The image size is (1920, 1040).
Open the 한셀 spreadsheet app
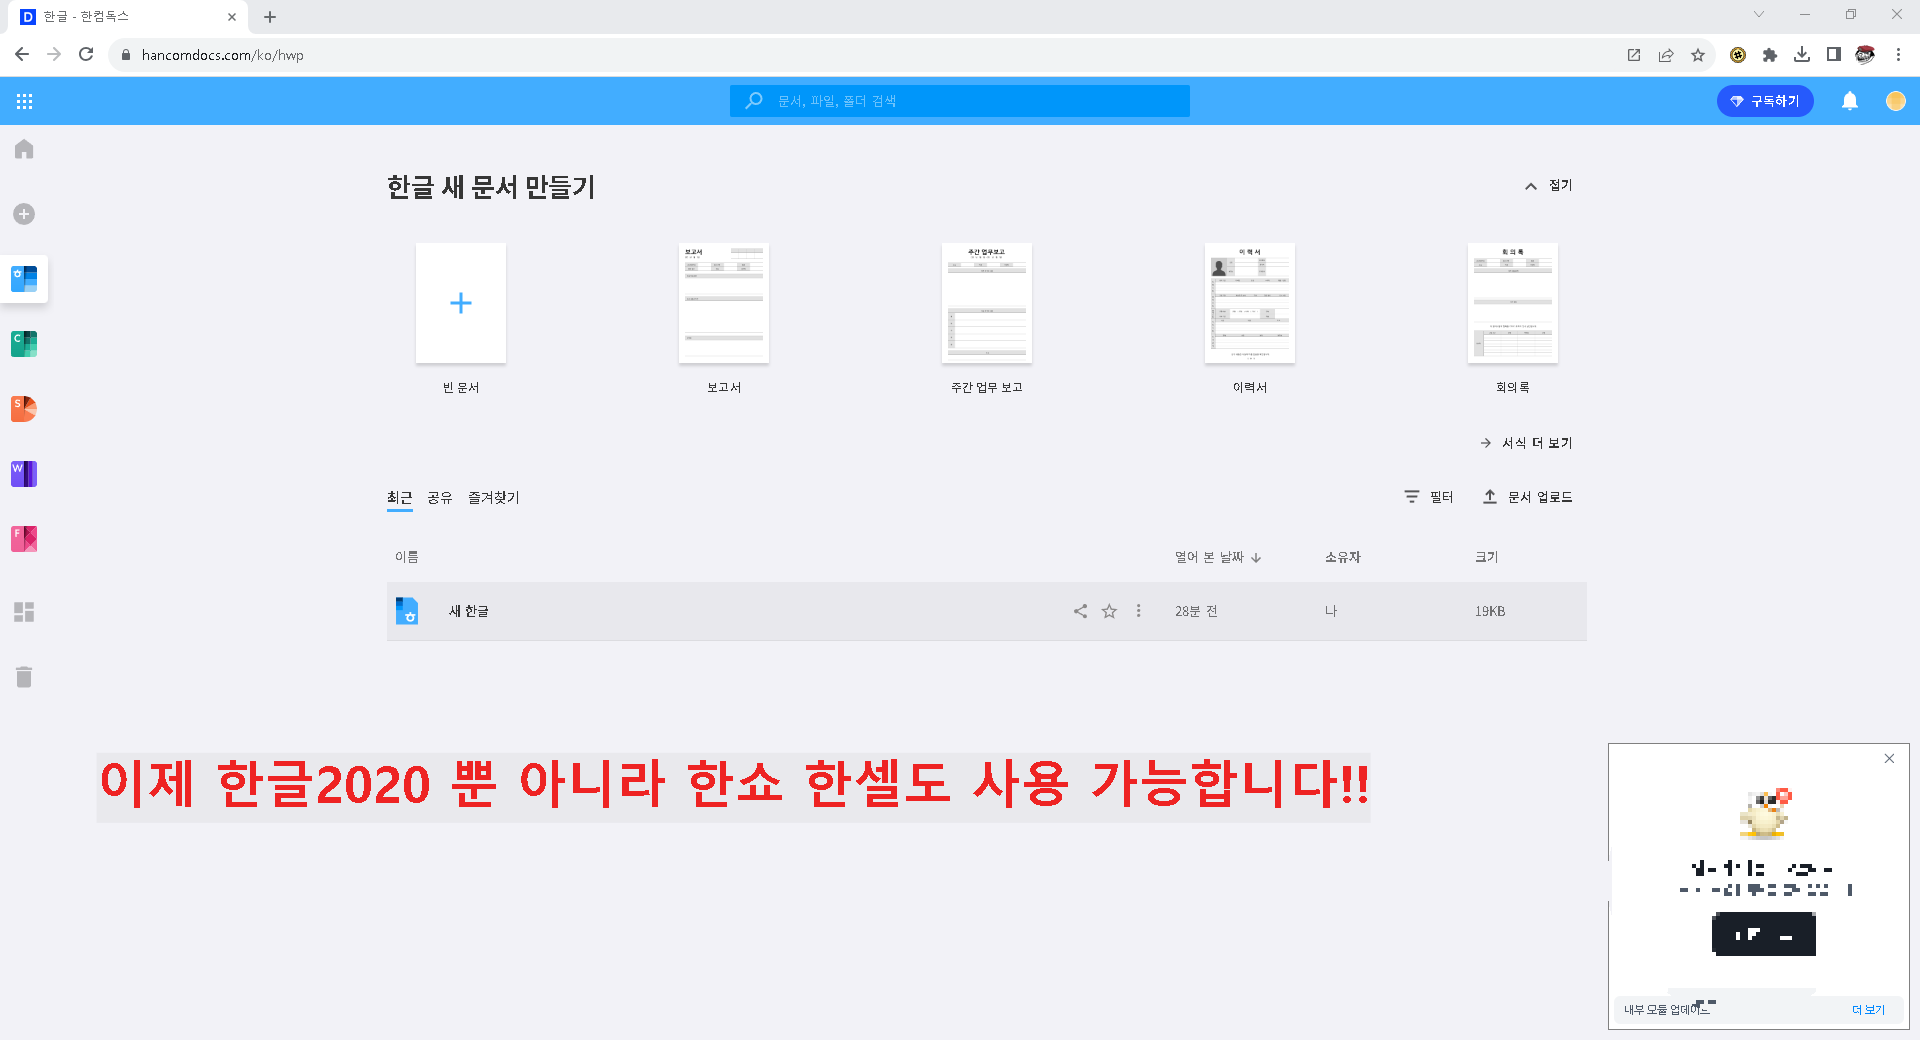point(24,343)
